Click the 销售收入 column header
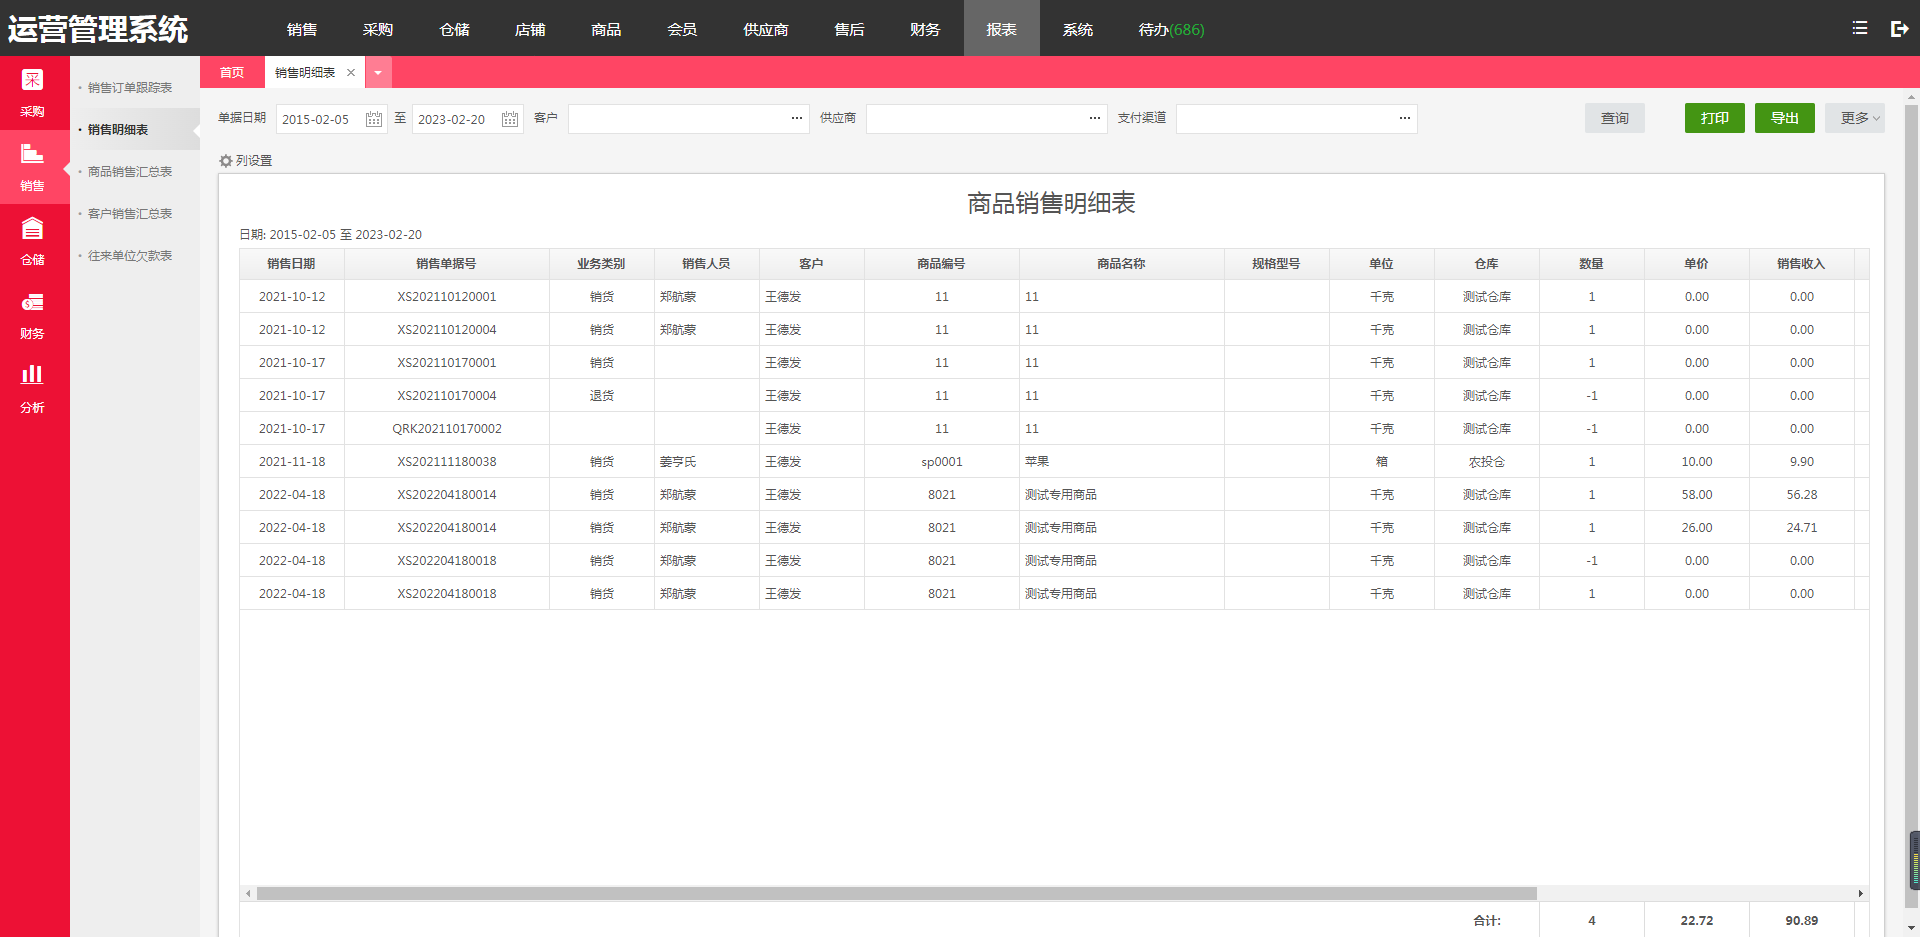Screen dimensions: 1920x937 1802,264
